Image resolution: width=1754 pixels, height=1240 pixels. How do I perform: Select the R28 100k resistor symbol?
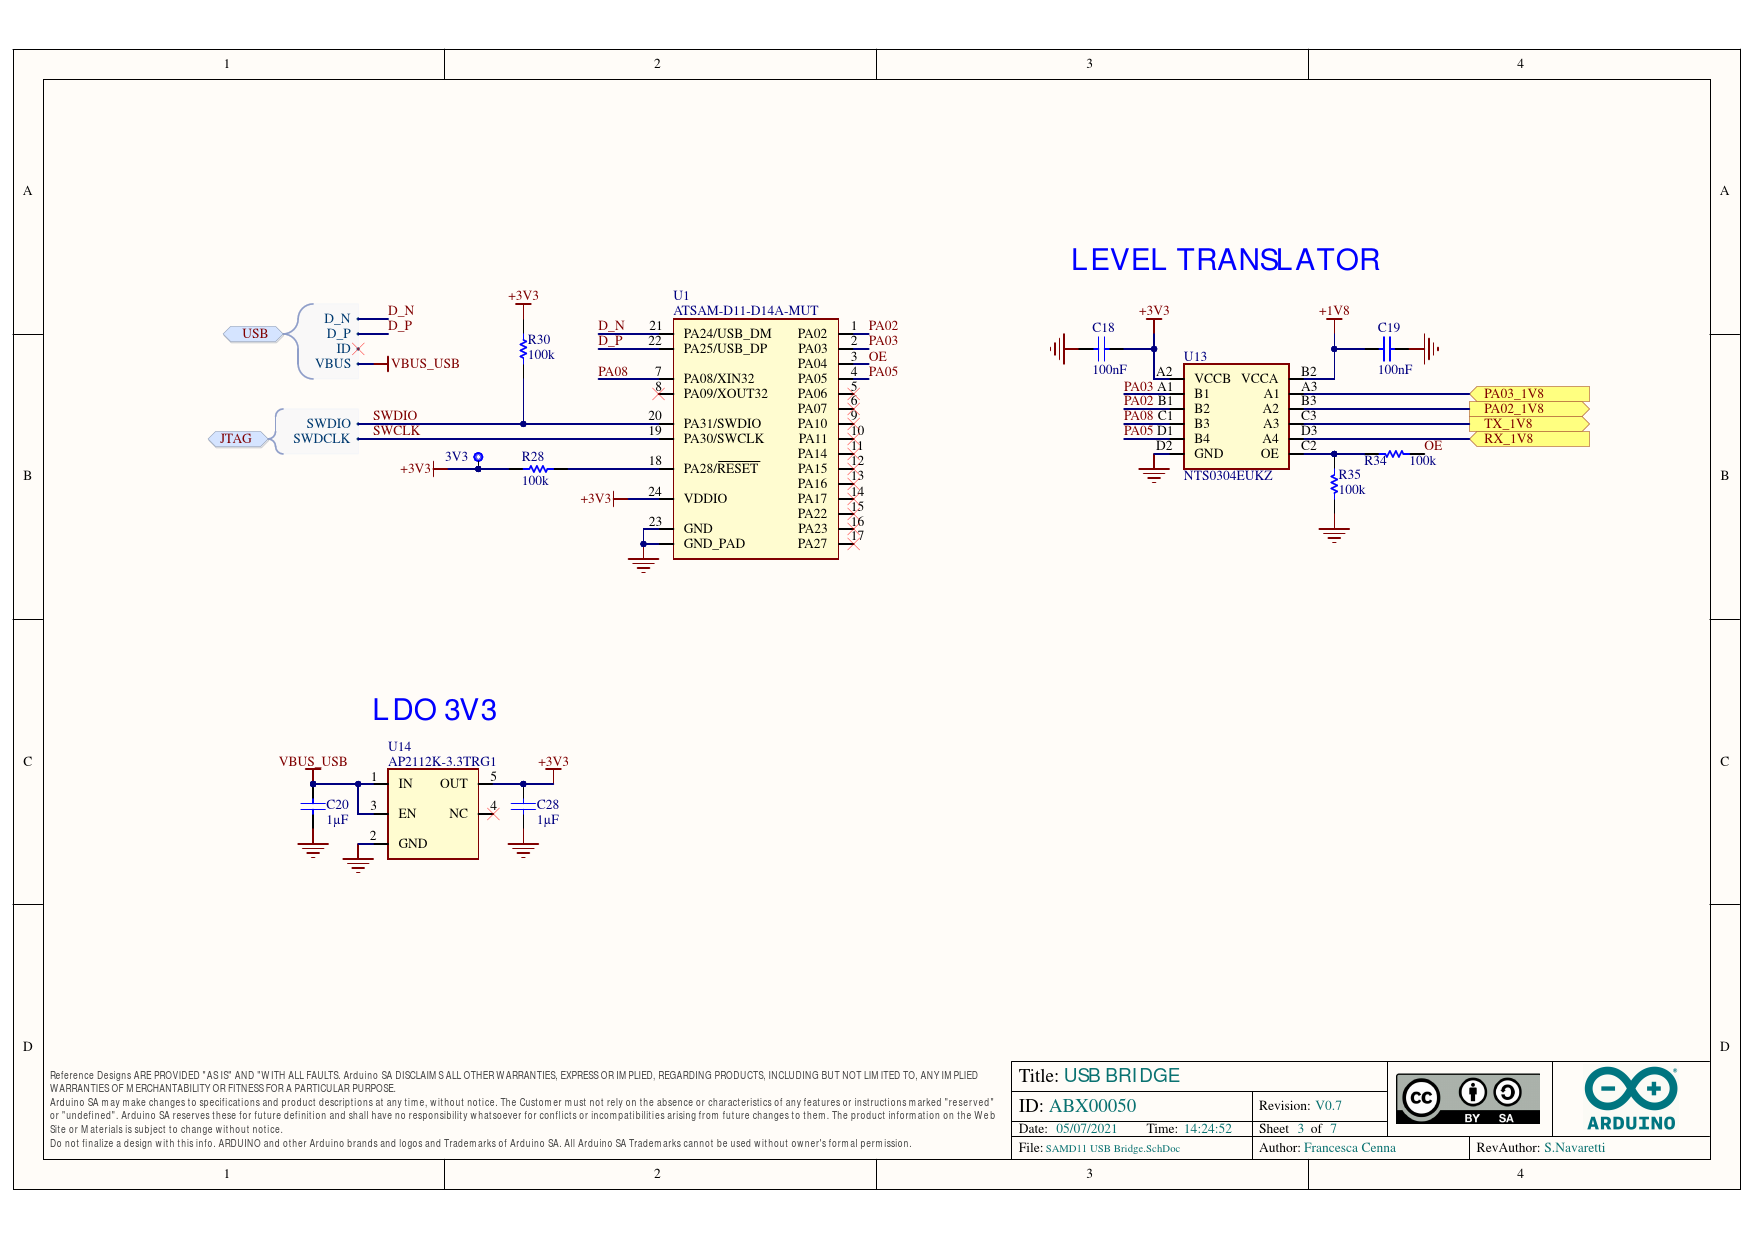pos(537,469)
